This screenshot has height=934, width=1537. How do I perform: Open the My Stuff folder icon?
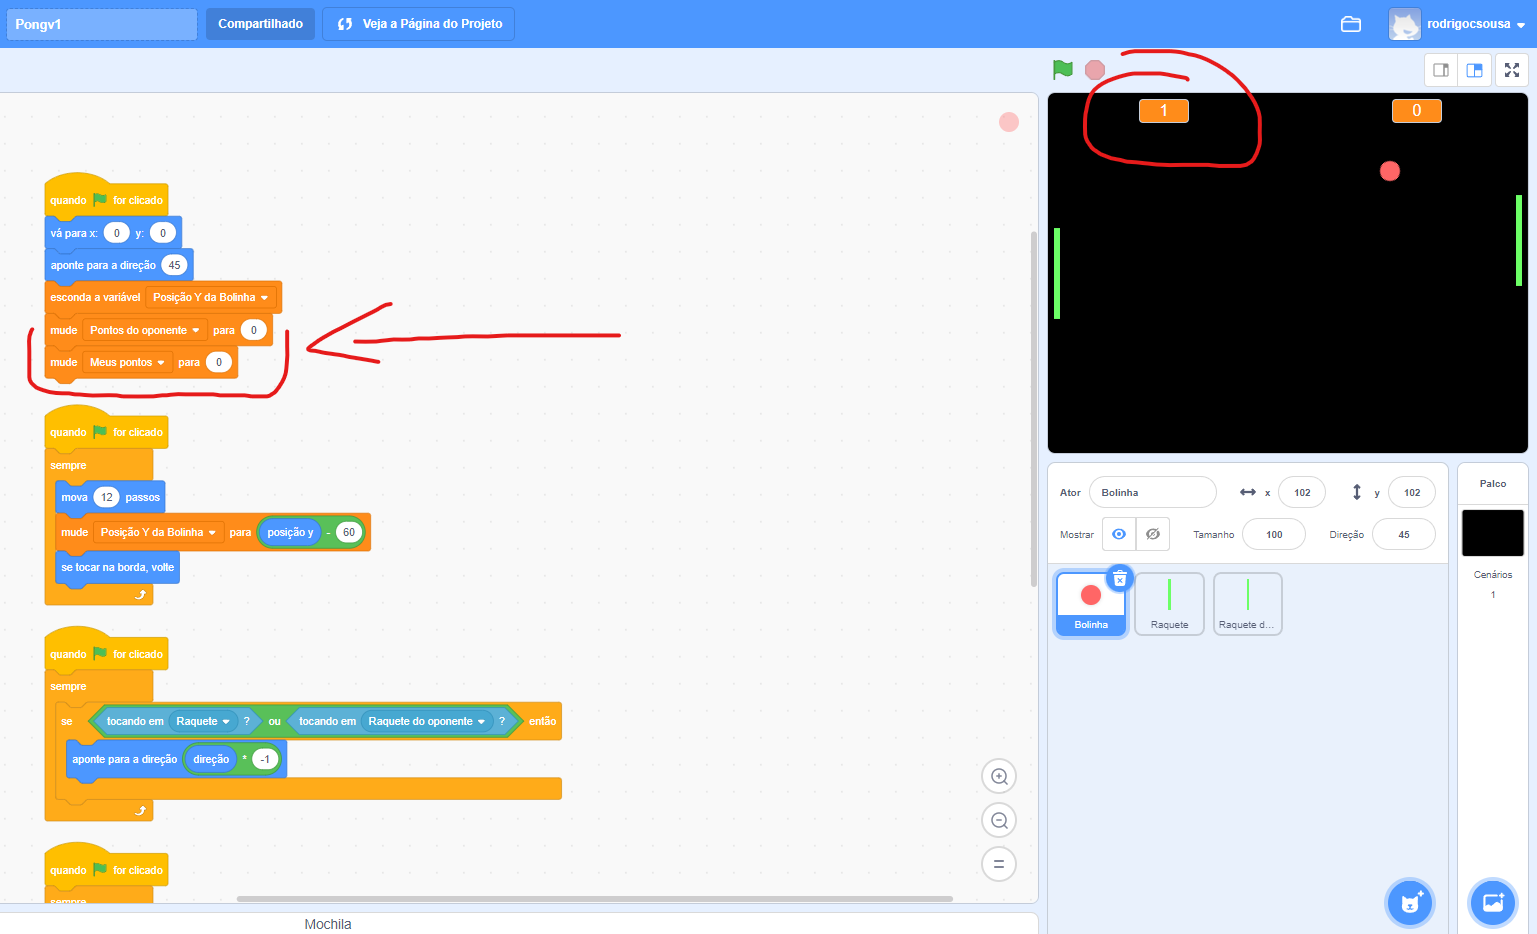(1351, 24)
